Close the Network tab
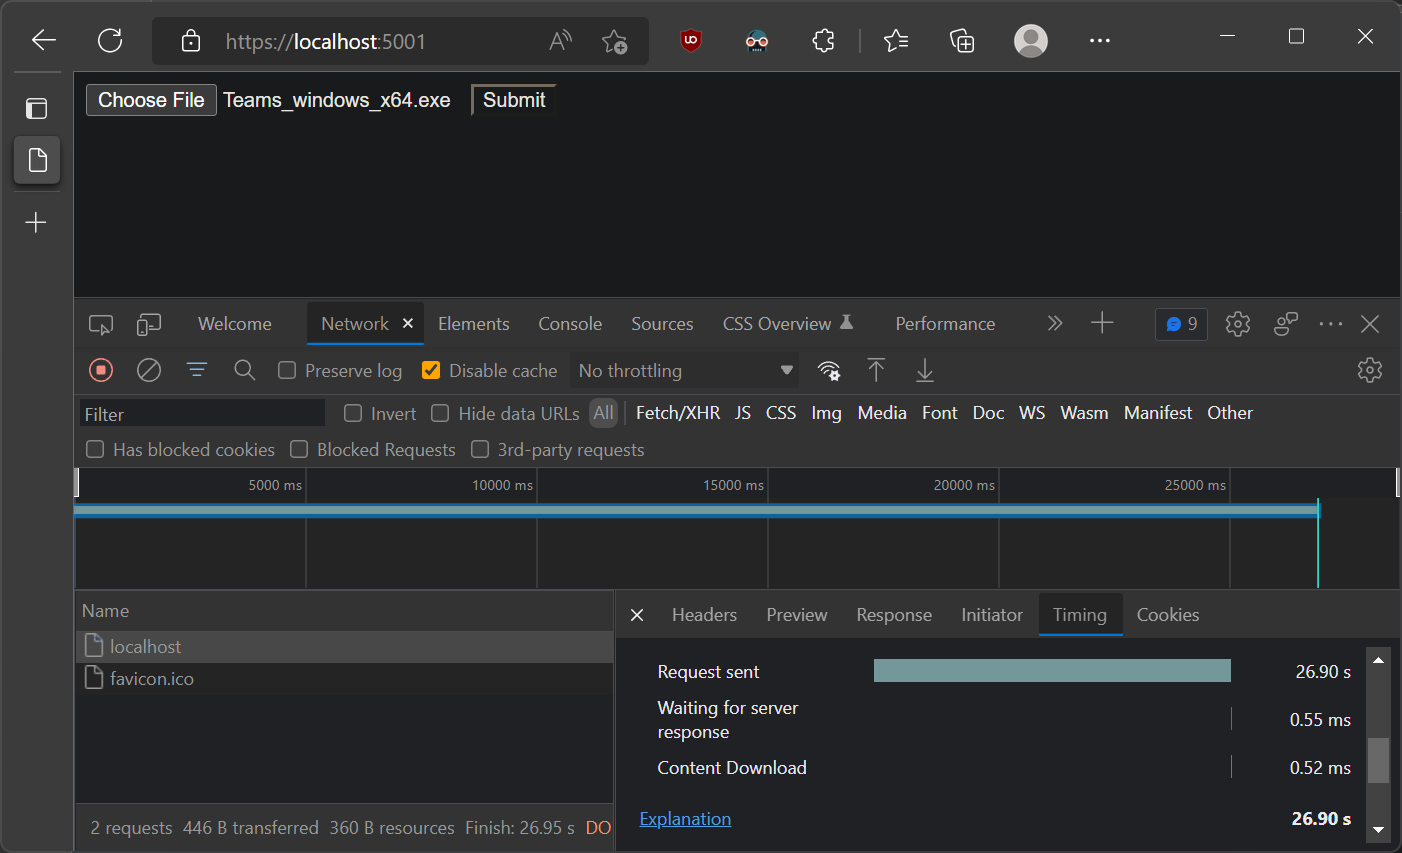This screenshot has height=853, width=1402. [407, 323]
